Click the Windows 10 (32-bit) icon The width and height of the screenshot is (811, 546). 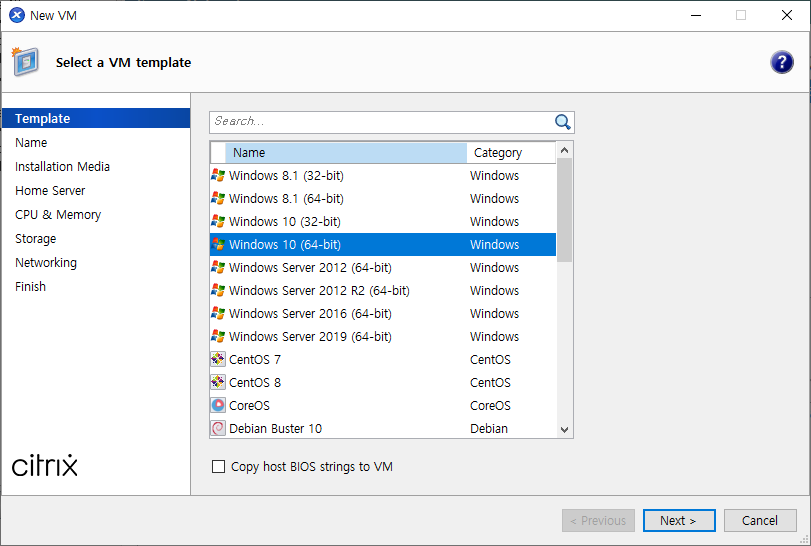tap(218, 221)
